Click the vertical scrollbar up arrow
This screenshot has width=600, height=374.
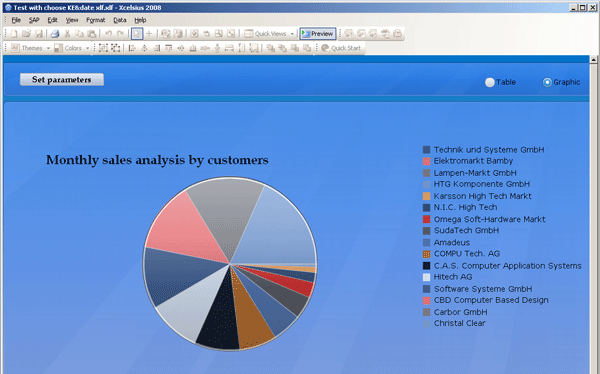click(x=593, y=60)
